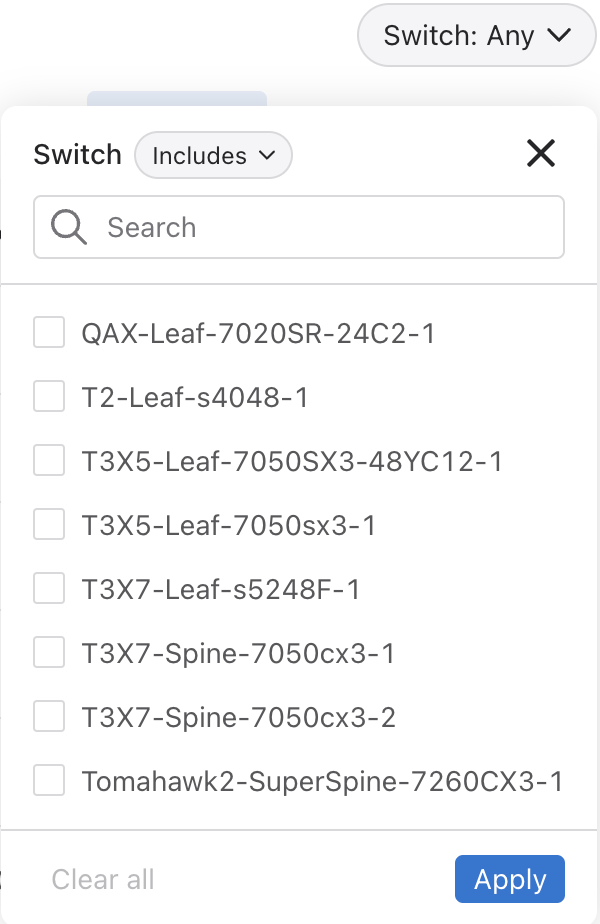Click the magnifier search icon

point(69,228)
